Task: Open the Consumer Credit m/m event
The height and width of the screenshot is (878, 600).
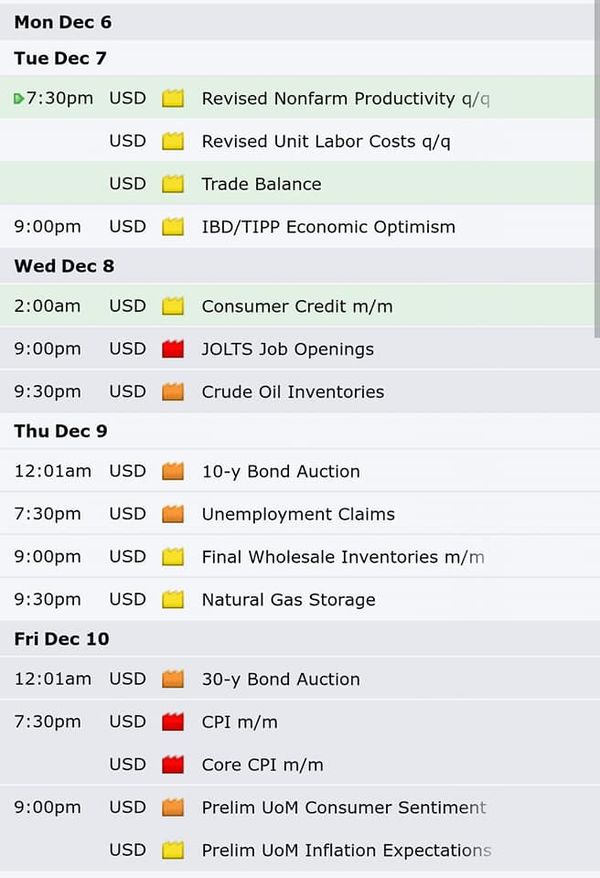Action: click(x=297, y=306)
